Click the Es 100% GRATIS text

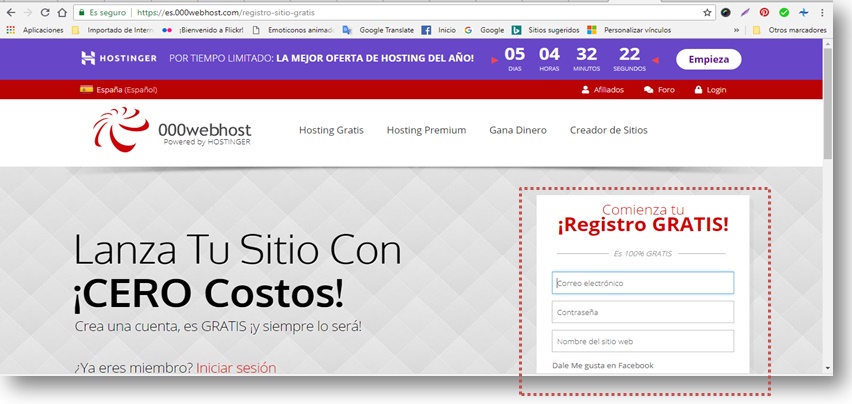click(643, 254)
